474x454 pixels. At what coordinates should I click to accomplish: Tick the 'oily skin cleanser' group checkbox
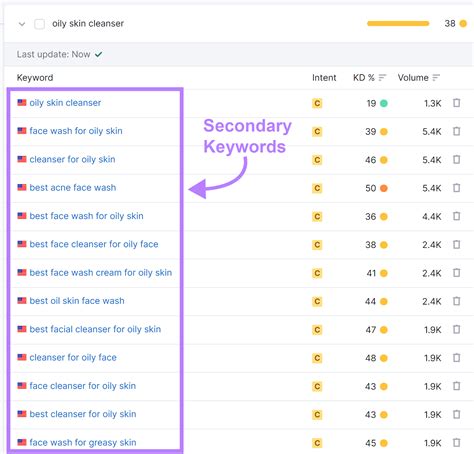click(x=39, y=24)
